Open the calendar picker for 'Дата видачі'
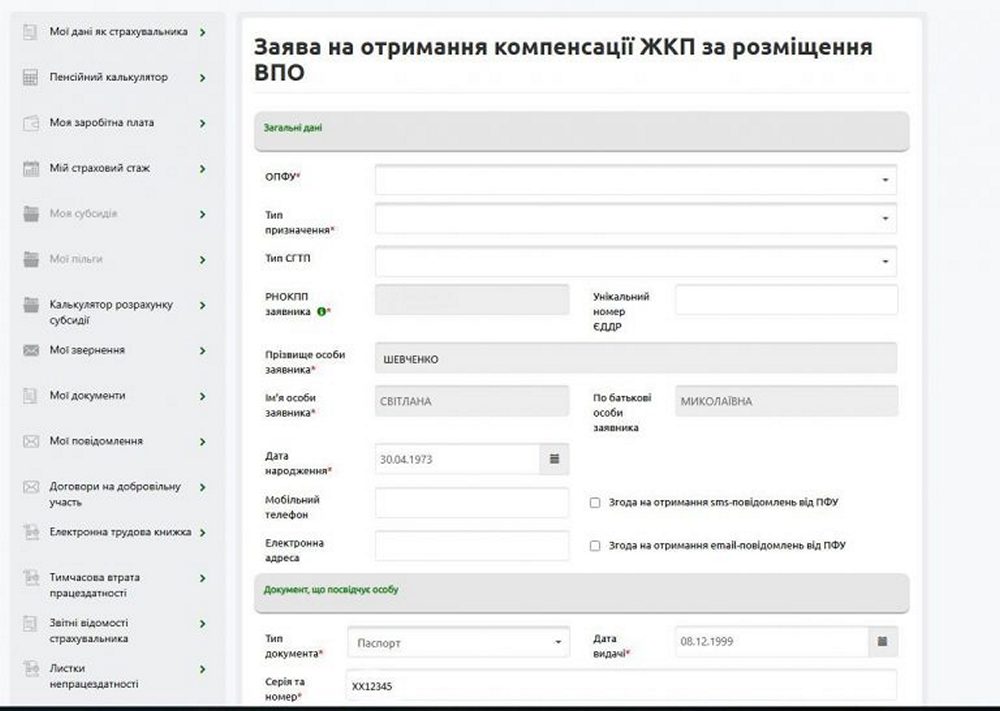 point(883,641)
